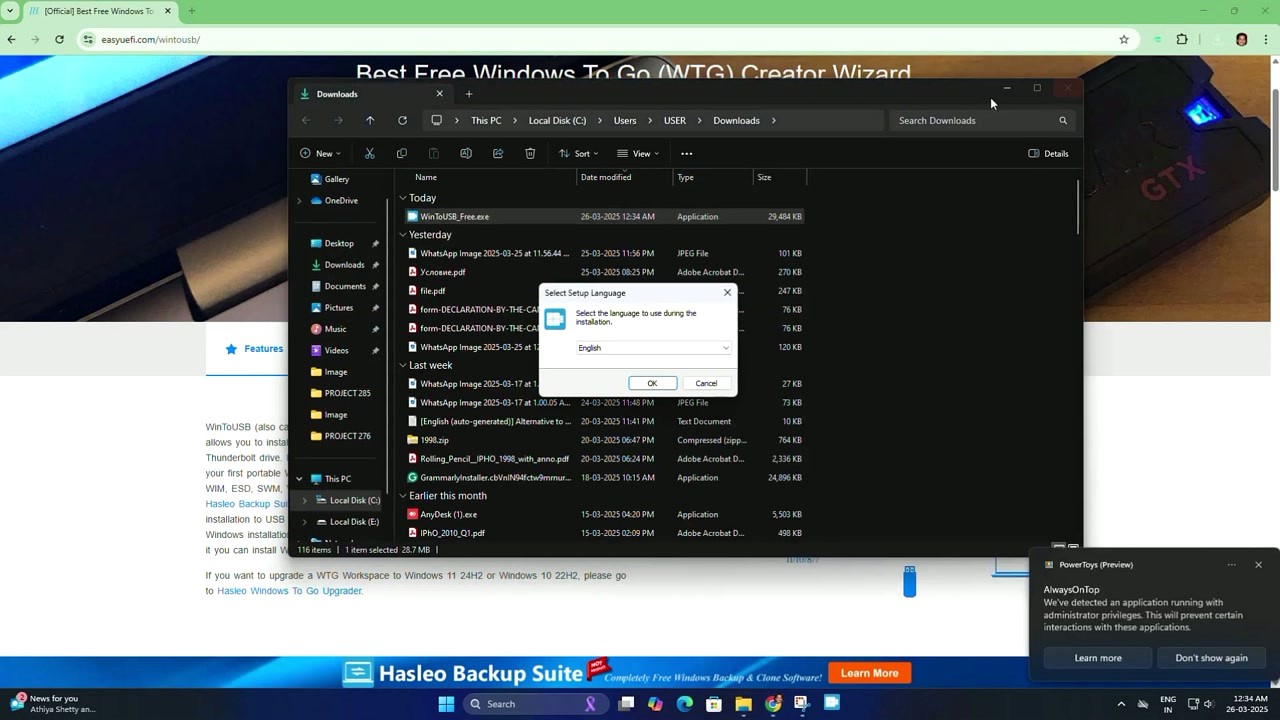1280x720 pixels.
Task: Navigate to Users in the breadcrumb path
Action: (624, 120)
